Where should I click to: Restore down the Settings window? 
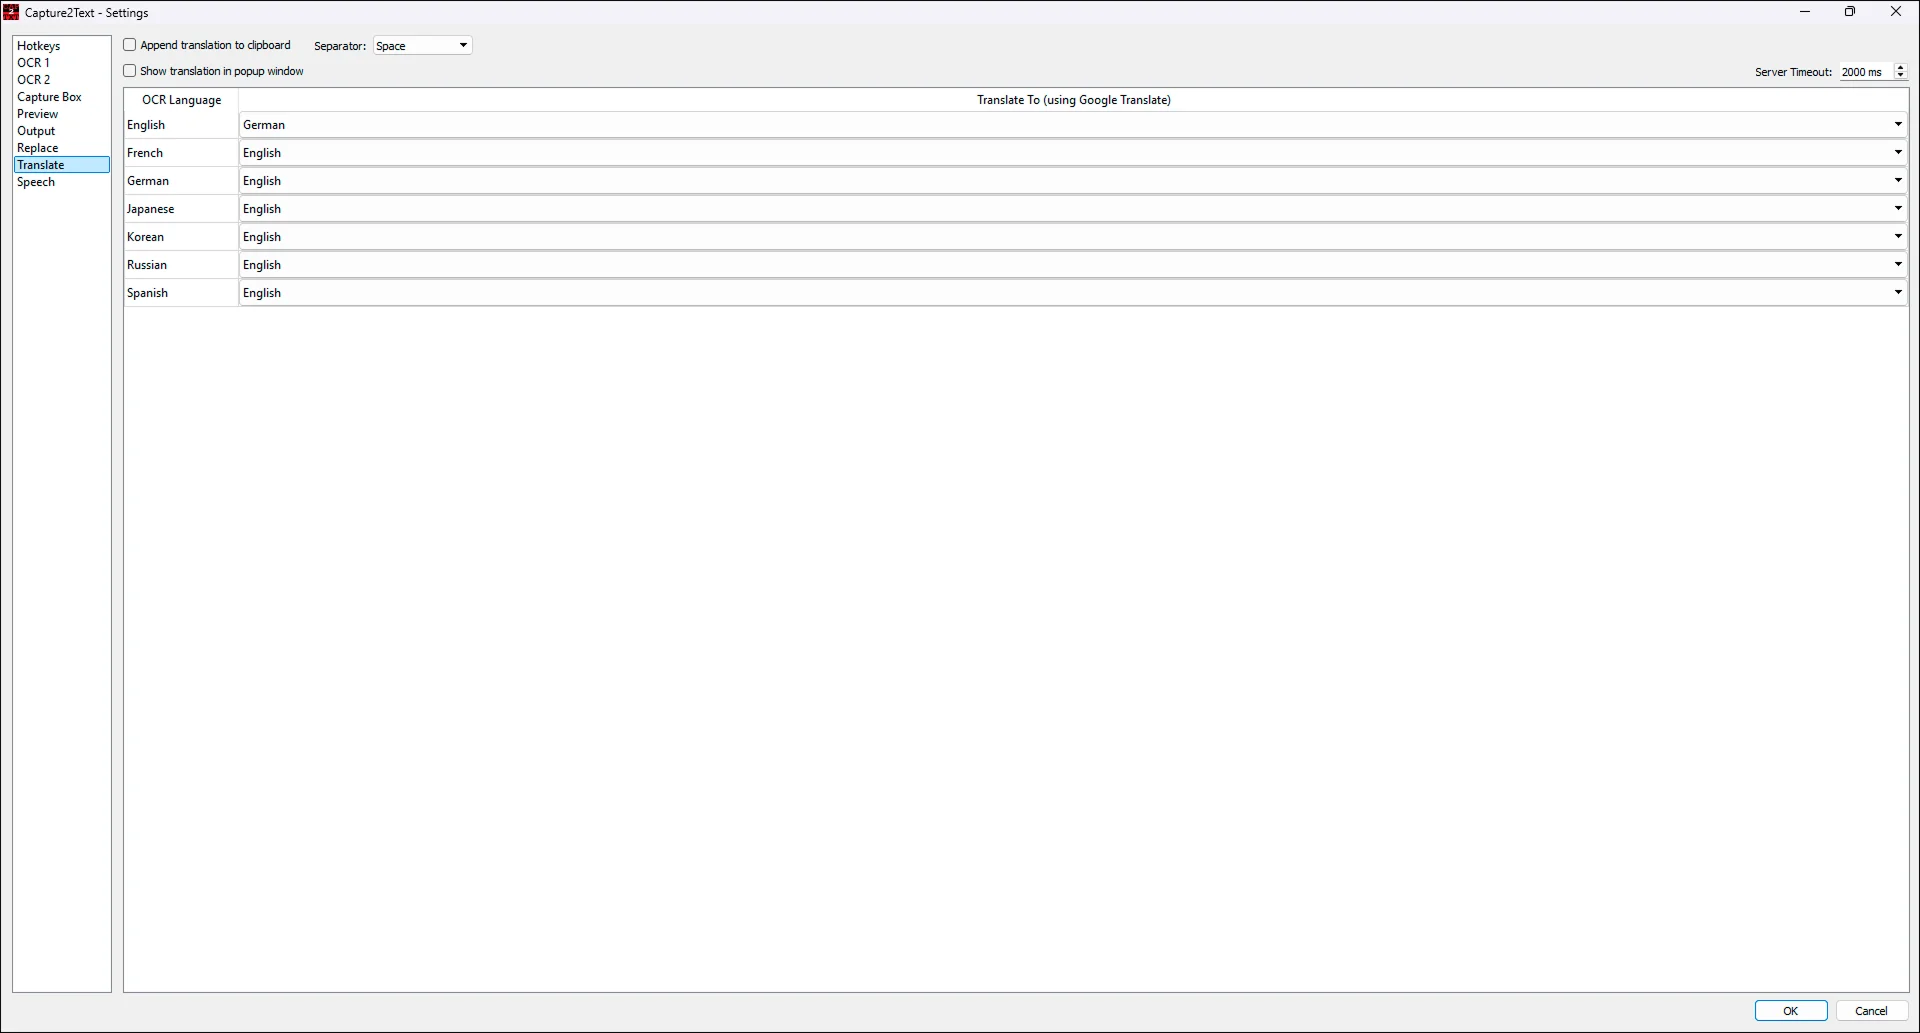(x=1850, y=12)
